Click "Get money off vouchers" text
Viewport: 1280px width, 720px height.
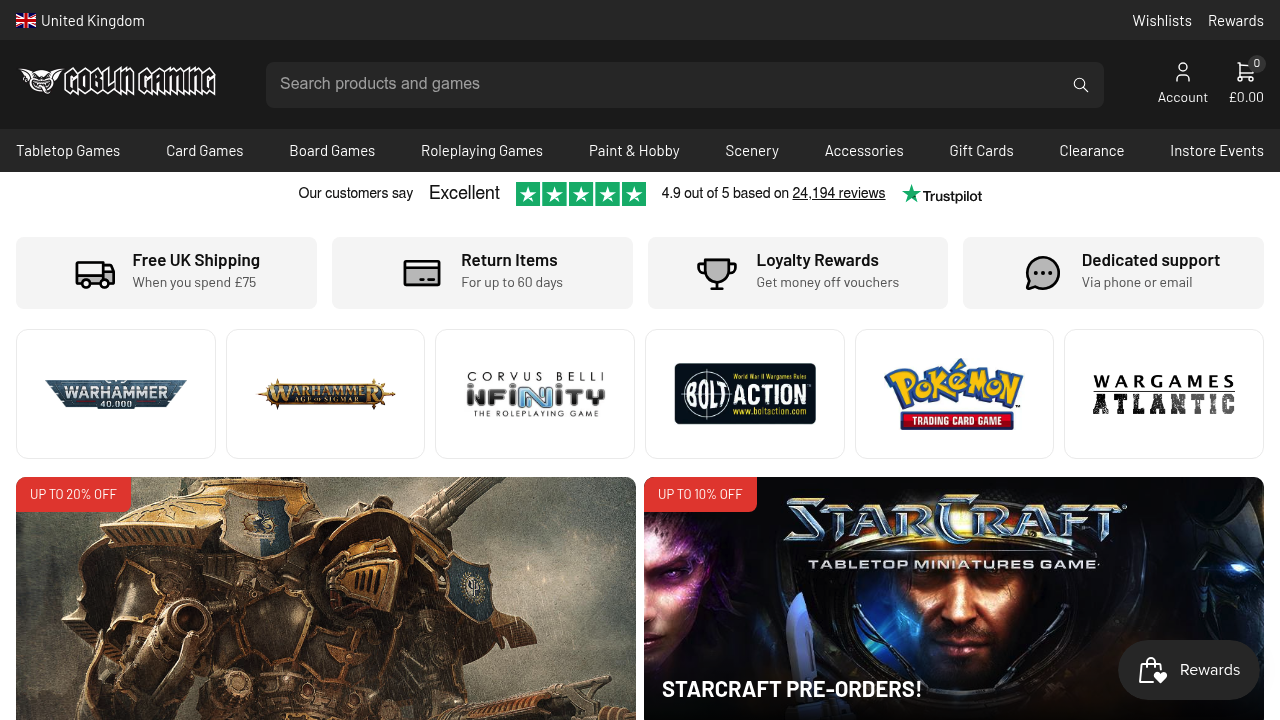point(828,283)
